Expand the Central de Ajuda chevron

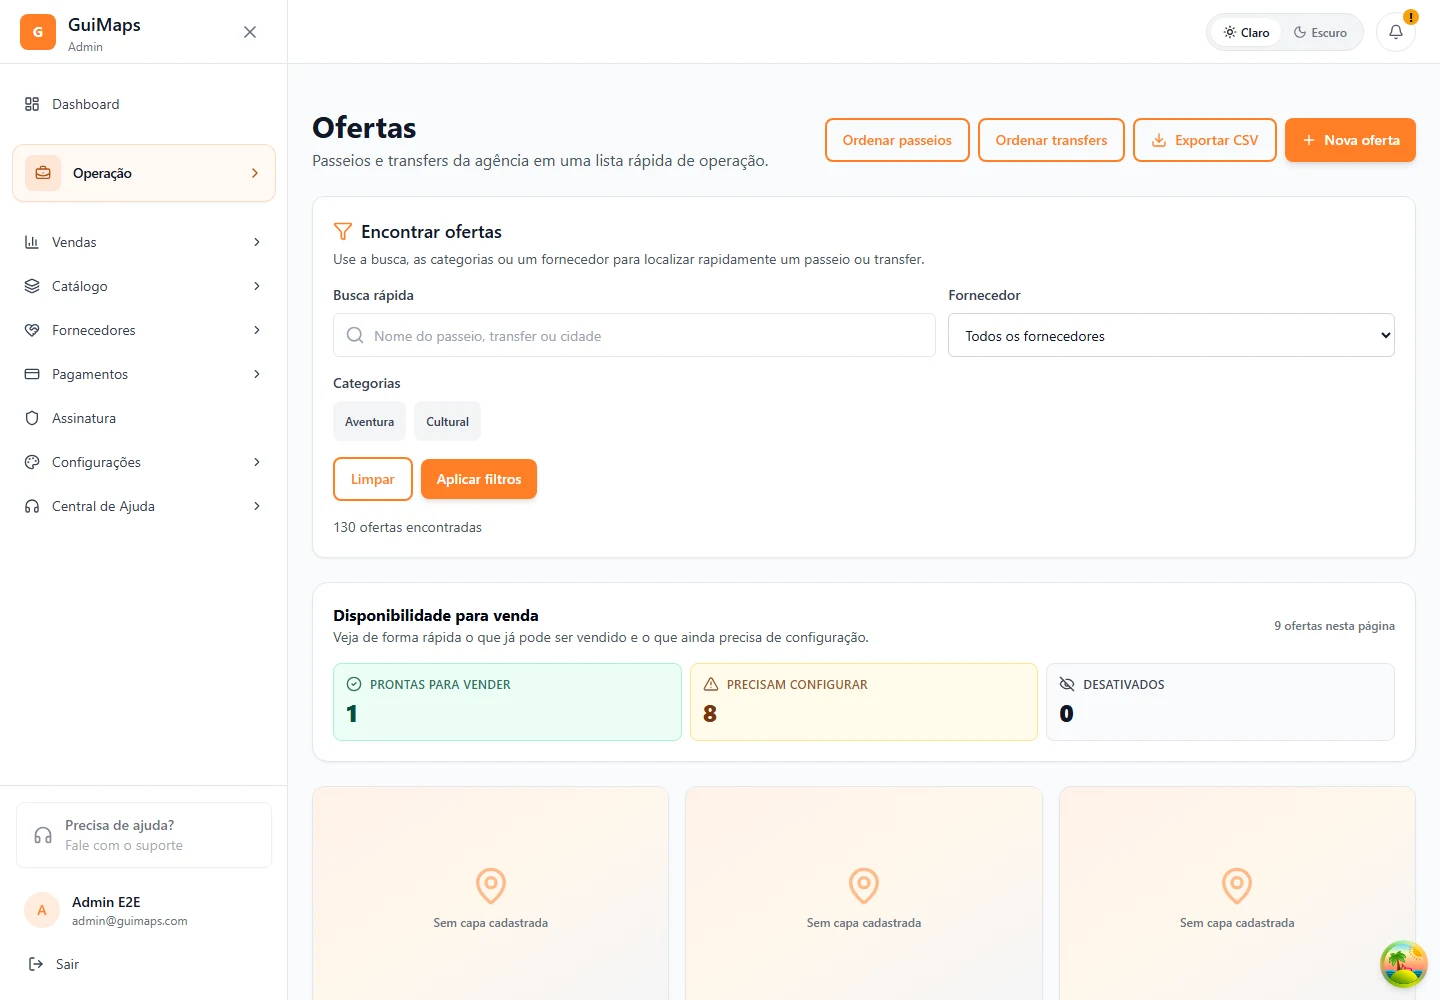pos(257,506)
